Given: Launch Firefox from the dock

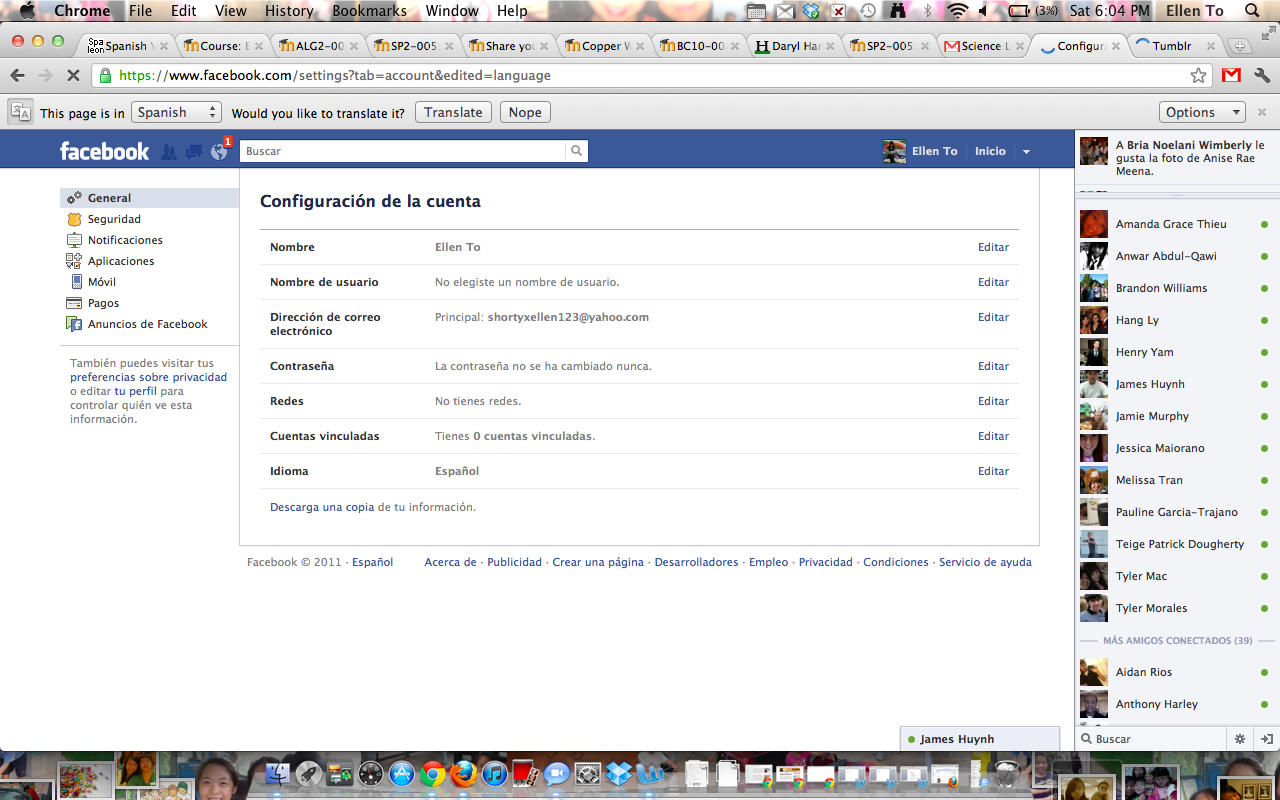Looking at the screenshot, I should pos(463,774).
